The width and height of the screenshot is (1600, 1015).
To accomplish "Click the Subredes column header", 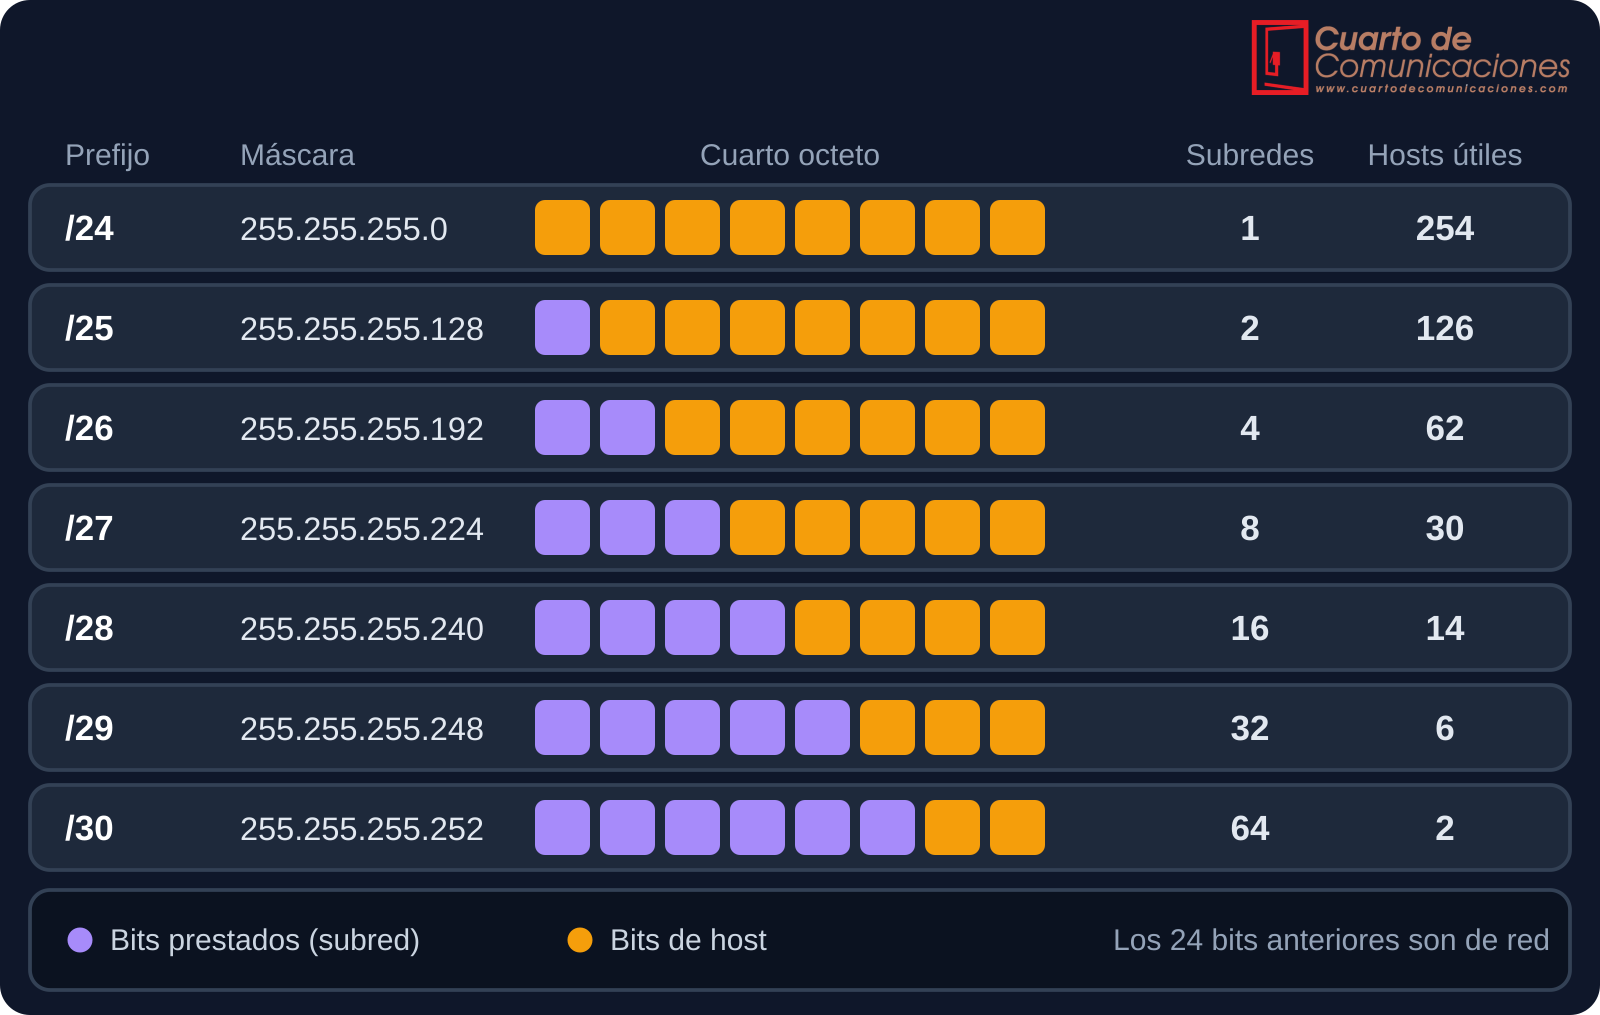I will point(1250,155).
